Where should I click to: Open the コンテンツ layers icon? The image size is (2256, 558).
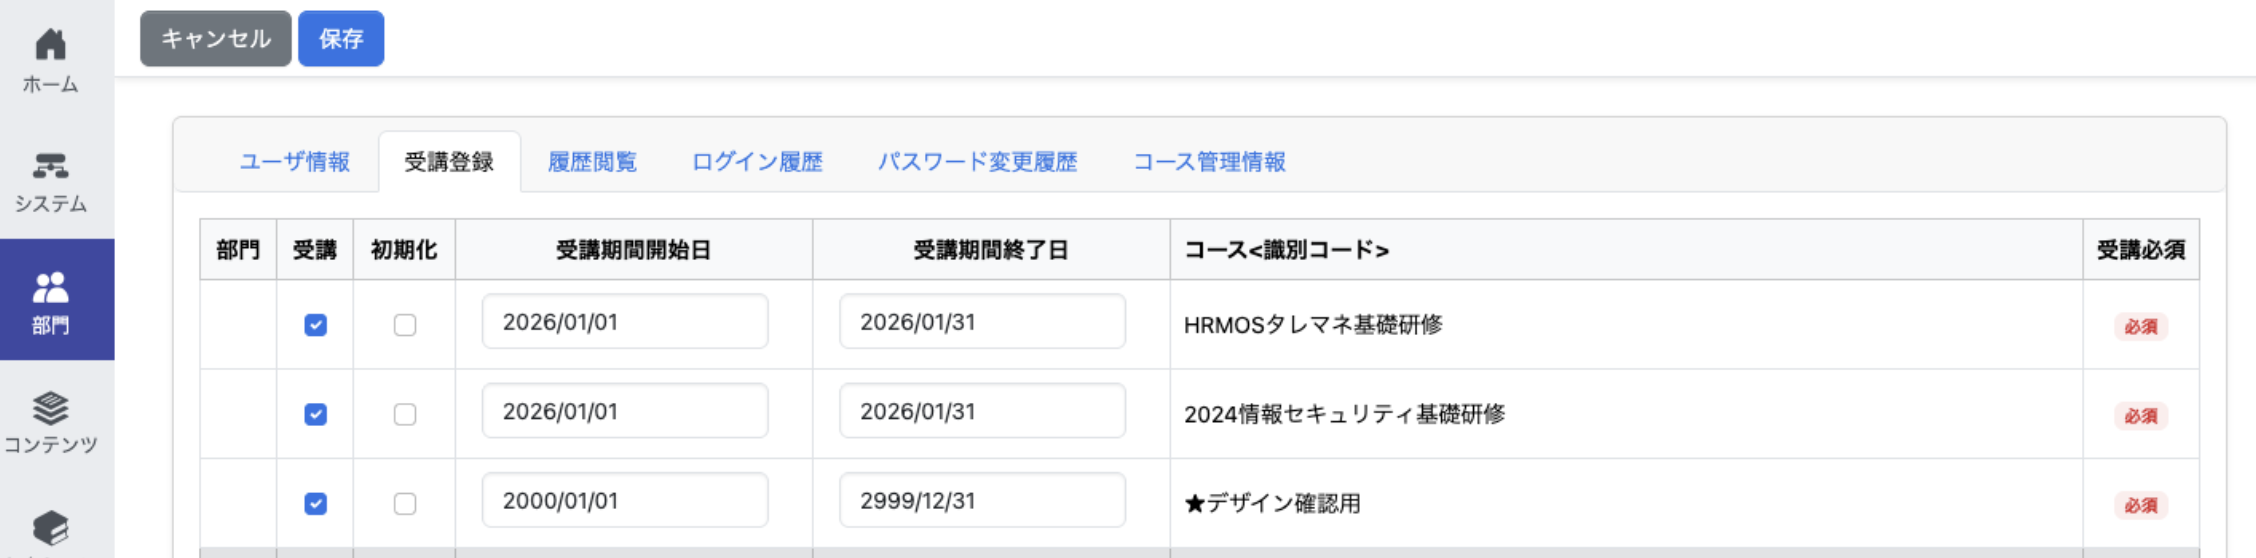pos(50,408)
